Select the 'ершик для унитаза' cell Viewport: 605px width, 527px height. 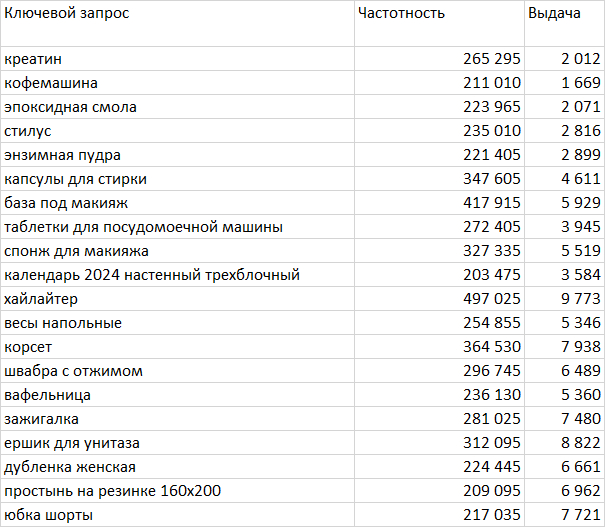(72, 443)
